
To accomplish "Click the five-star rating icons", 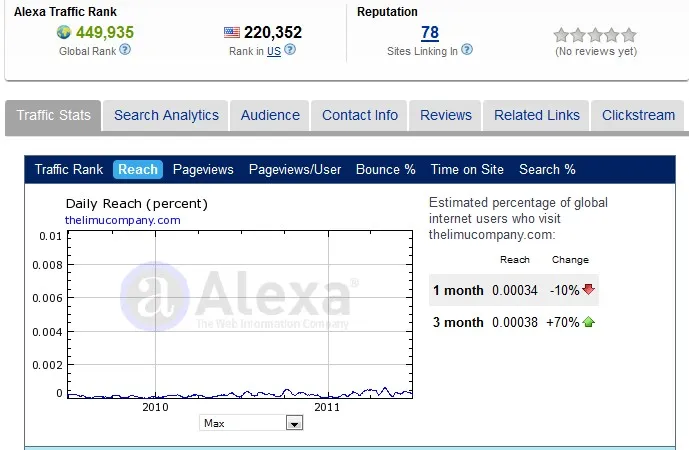I will [595, 34].
